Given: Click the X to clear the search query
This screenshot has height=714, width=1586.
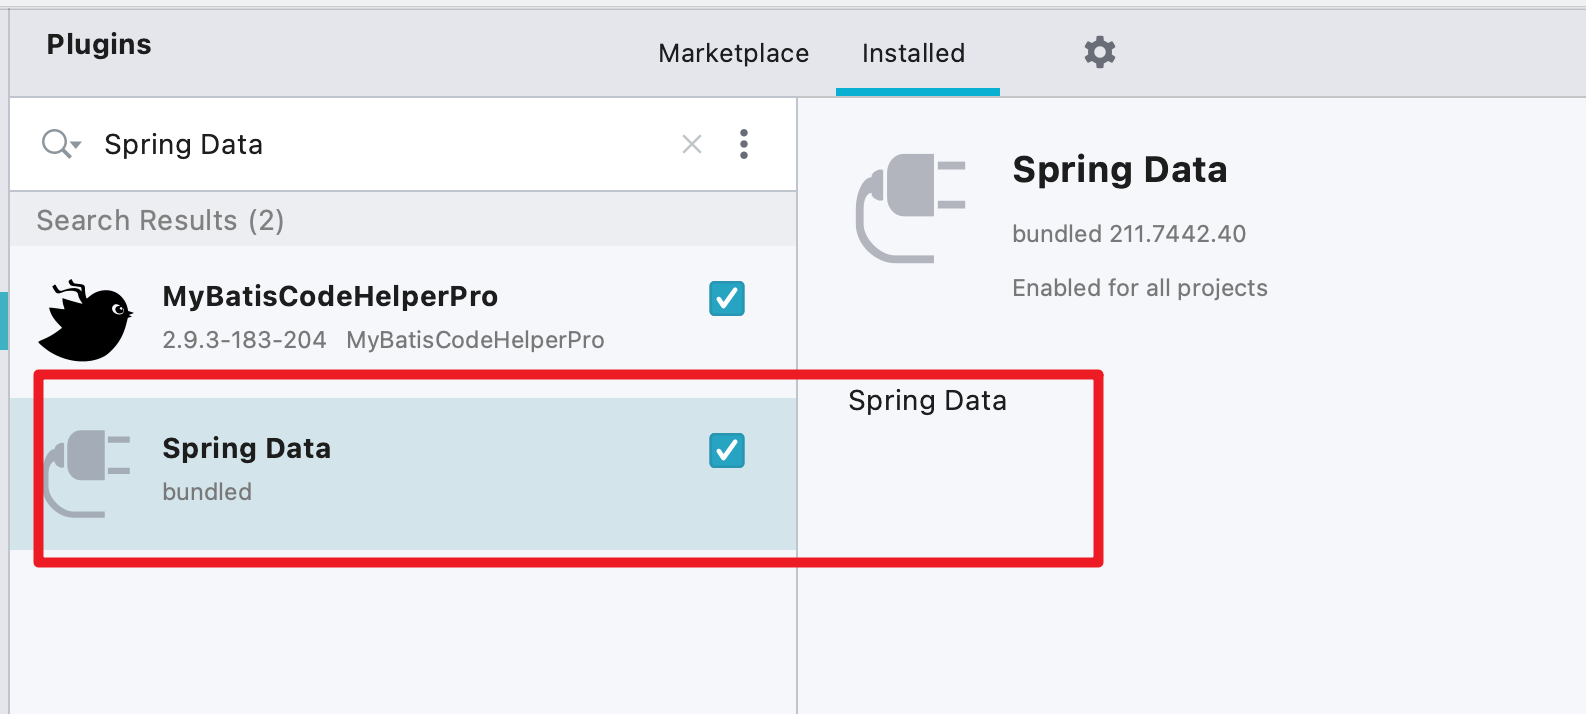Looking at the screenshot, I should coord(691,144).
